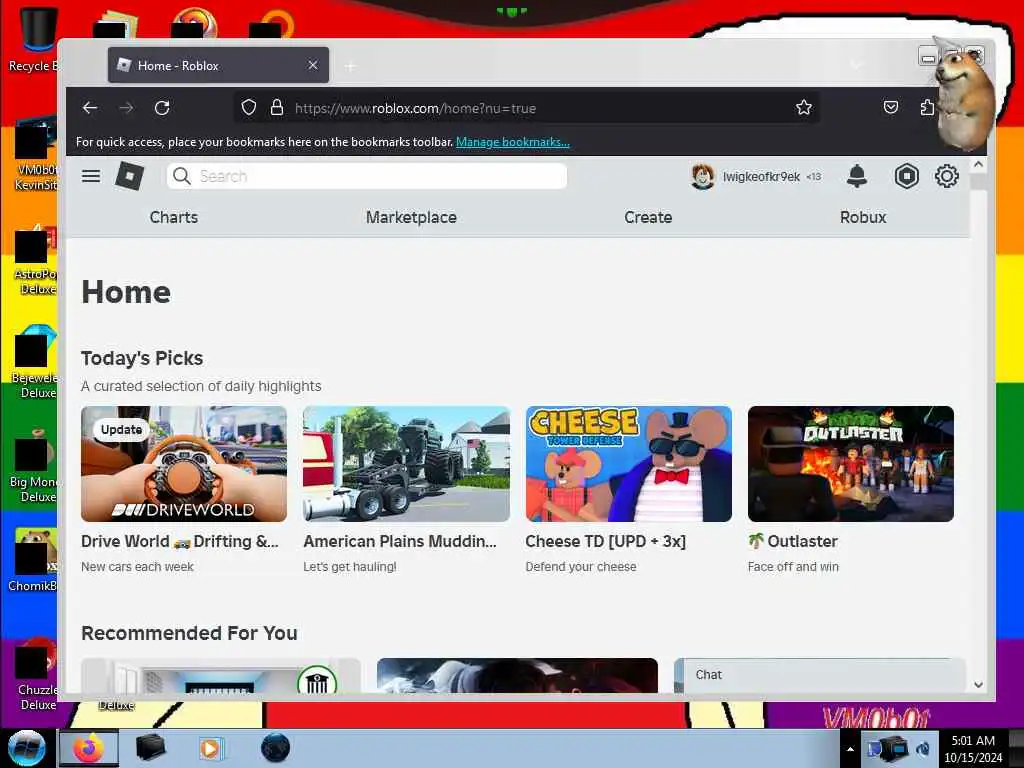Click the Cheese TD [UPD + 3x] title
Viewport: 1024px width, 768px height.
605,541
